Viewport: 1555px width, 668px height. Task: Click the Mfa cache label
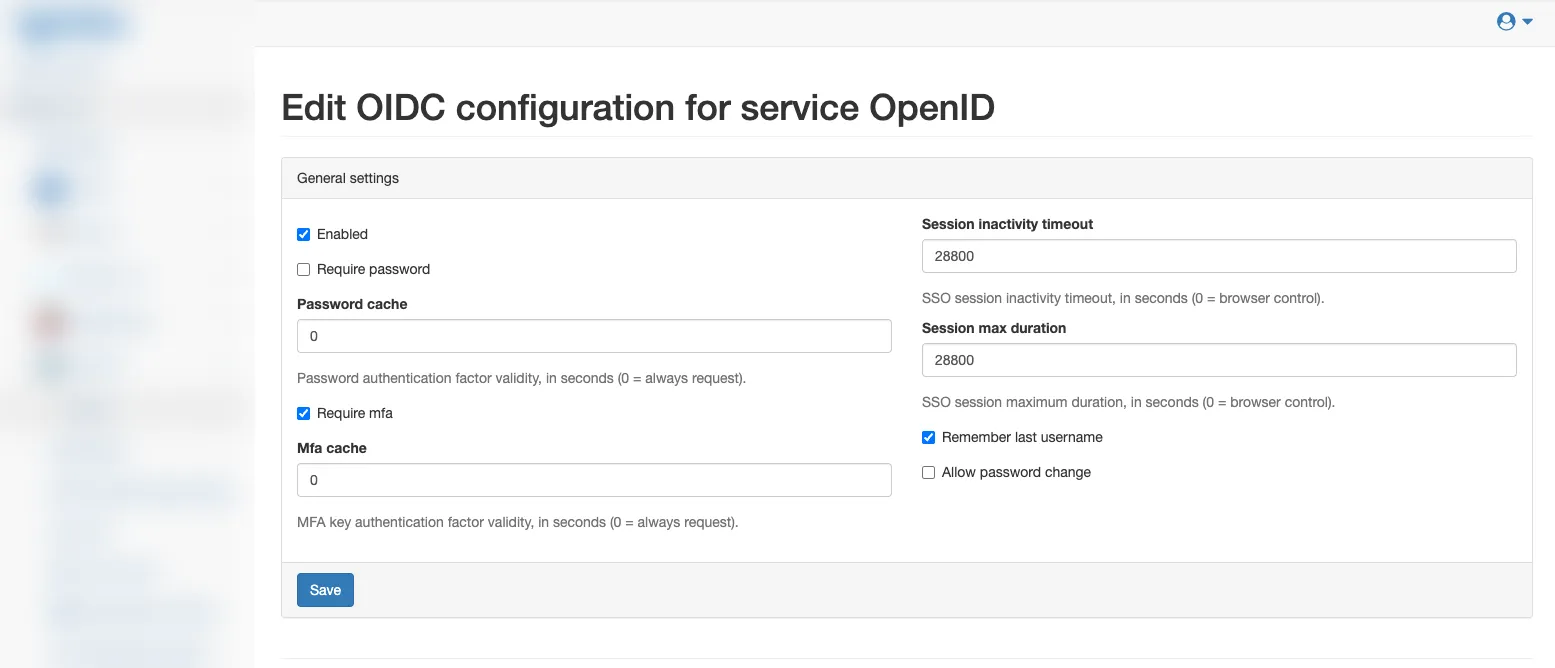332,448
